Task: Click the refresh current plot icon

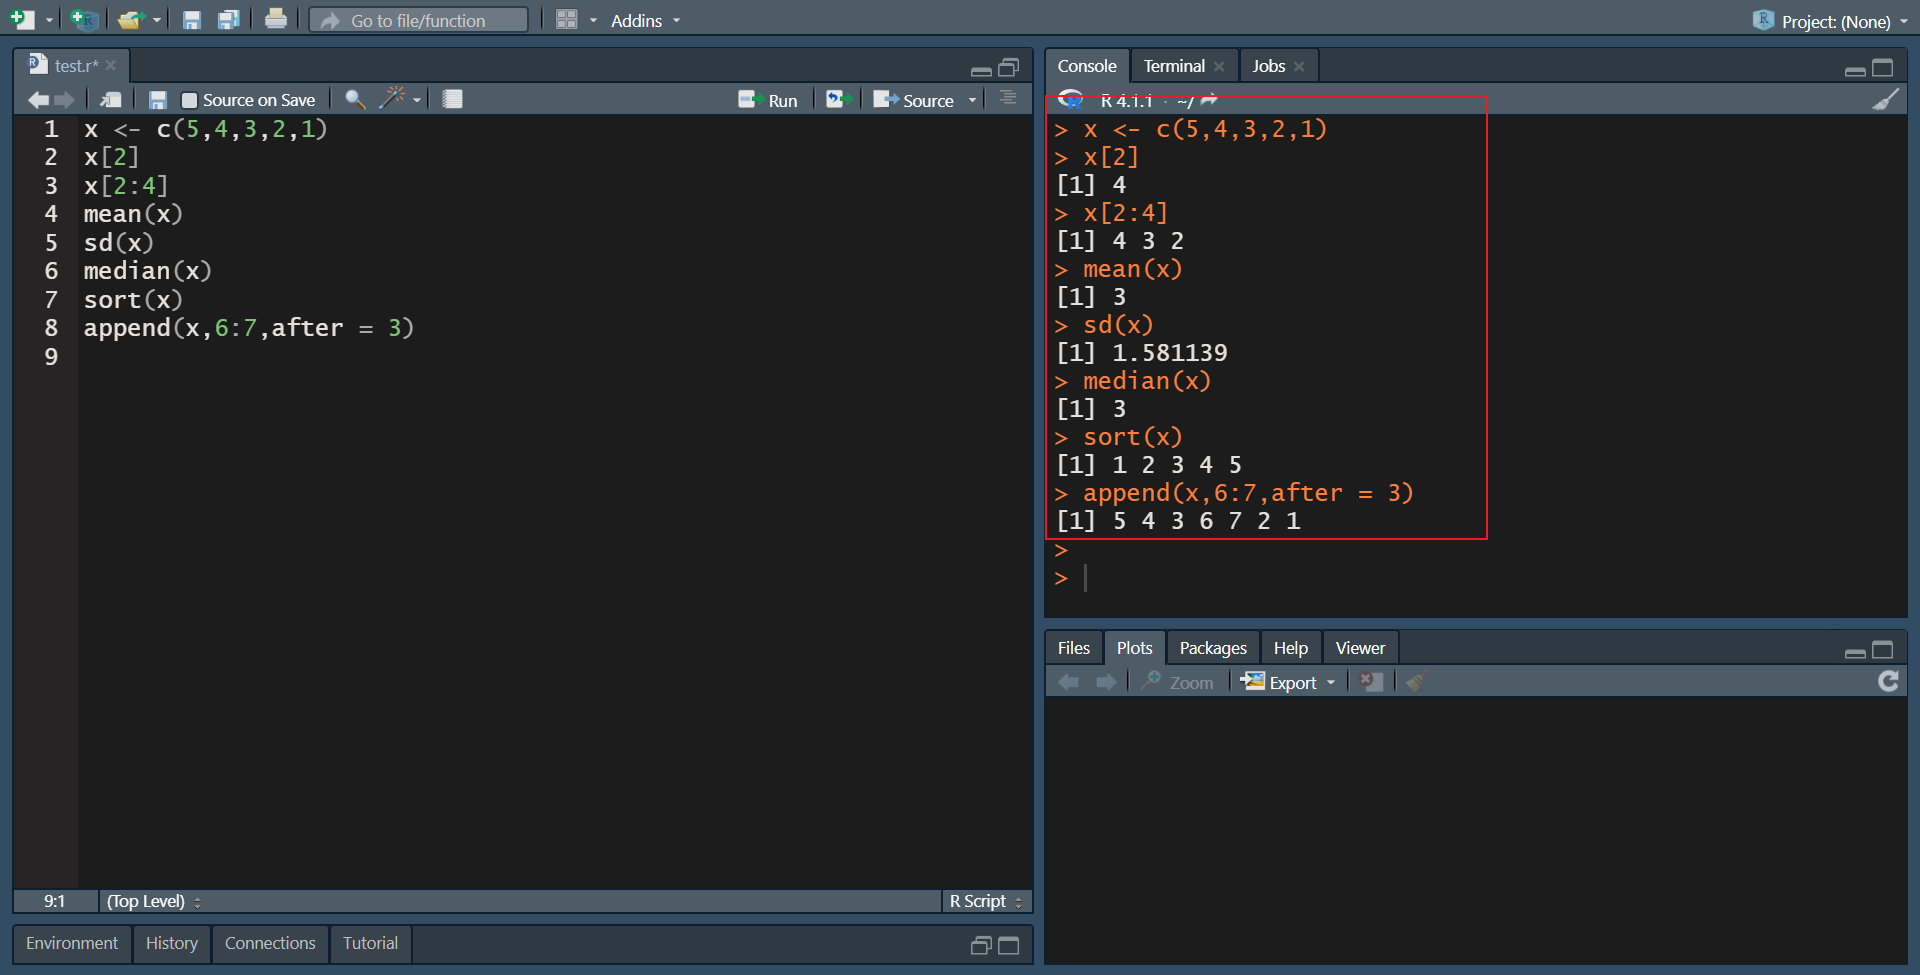Action: coord(1888,681)
